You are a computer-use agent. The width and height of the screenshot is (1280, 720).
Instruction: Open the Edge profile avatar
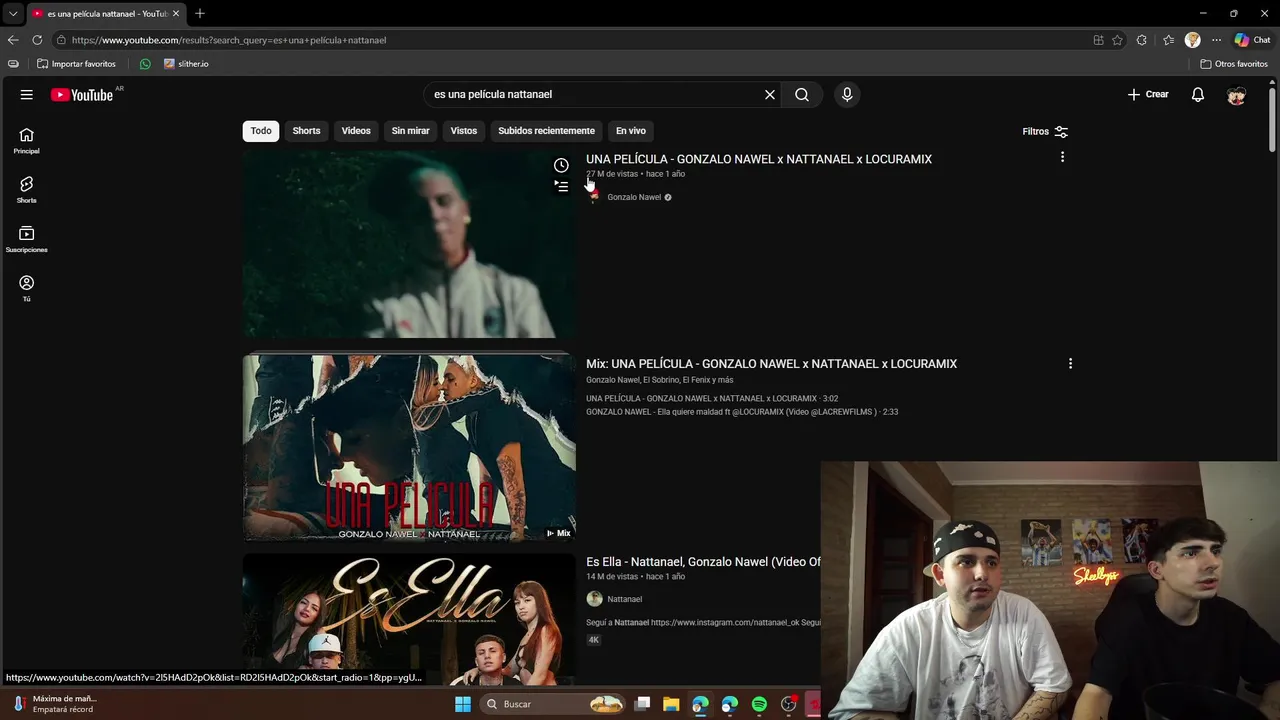1192,40
